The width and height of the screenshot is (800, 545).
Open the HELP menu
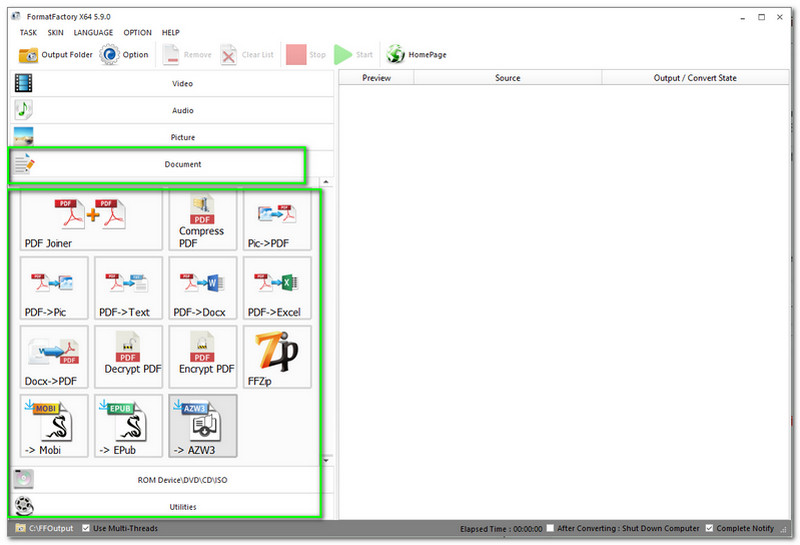point(171,33)
